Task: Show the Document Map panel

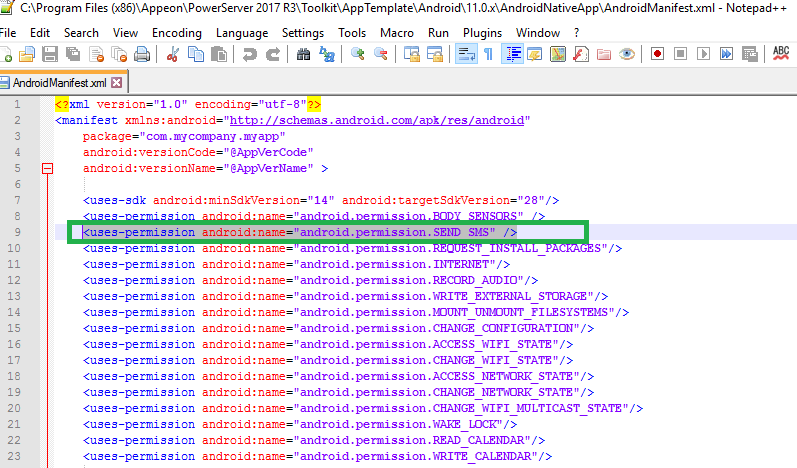Action: pos(558,54)
